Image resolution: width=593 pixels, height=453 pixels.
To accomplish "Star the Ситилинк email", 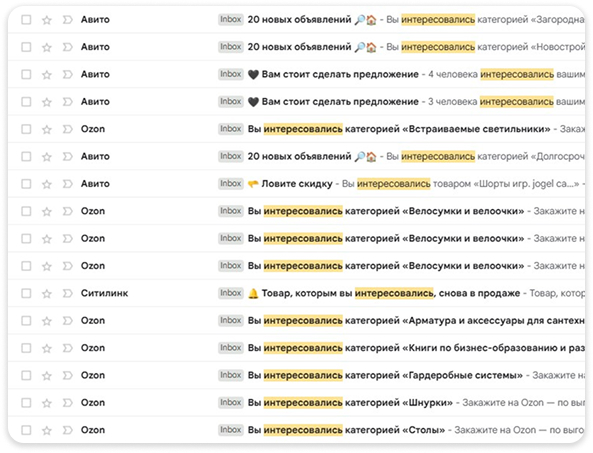I will click(47, 293).
